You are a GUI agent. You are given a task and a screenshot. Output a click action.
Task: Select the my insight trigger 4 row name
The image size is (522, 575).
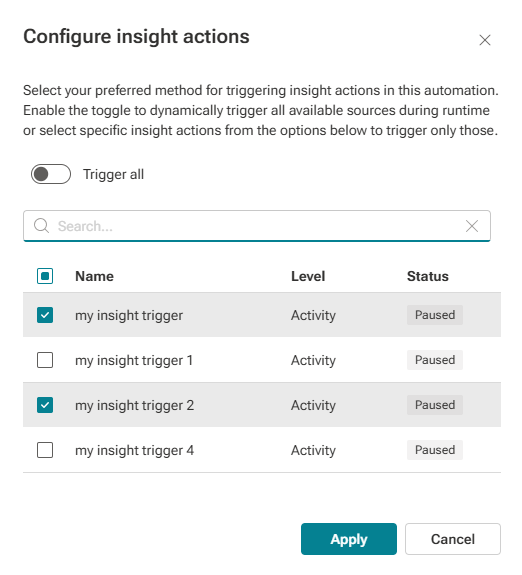(x=135, y=450)
